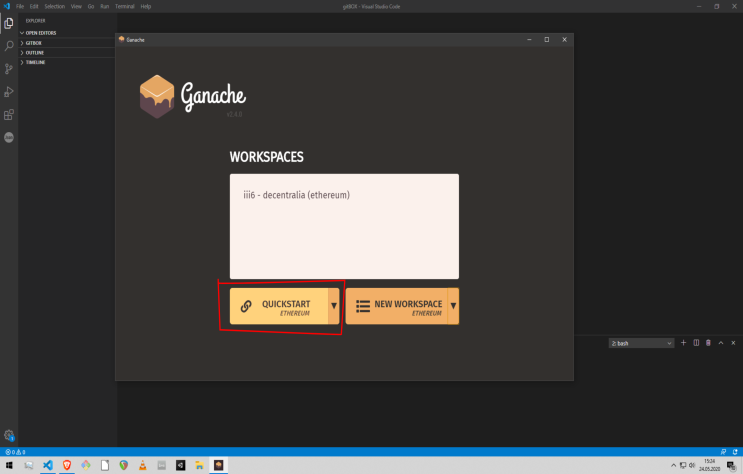This screenshot has height=474, width=743.
Task: Minimize the Ganache window
Action: coord(529,40)
